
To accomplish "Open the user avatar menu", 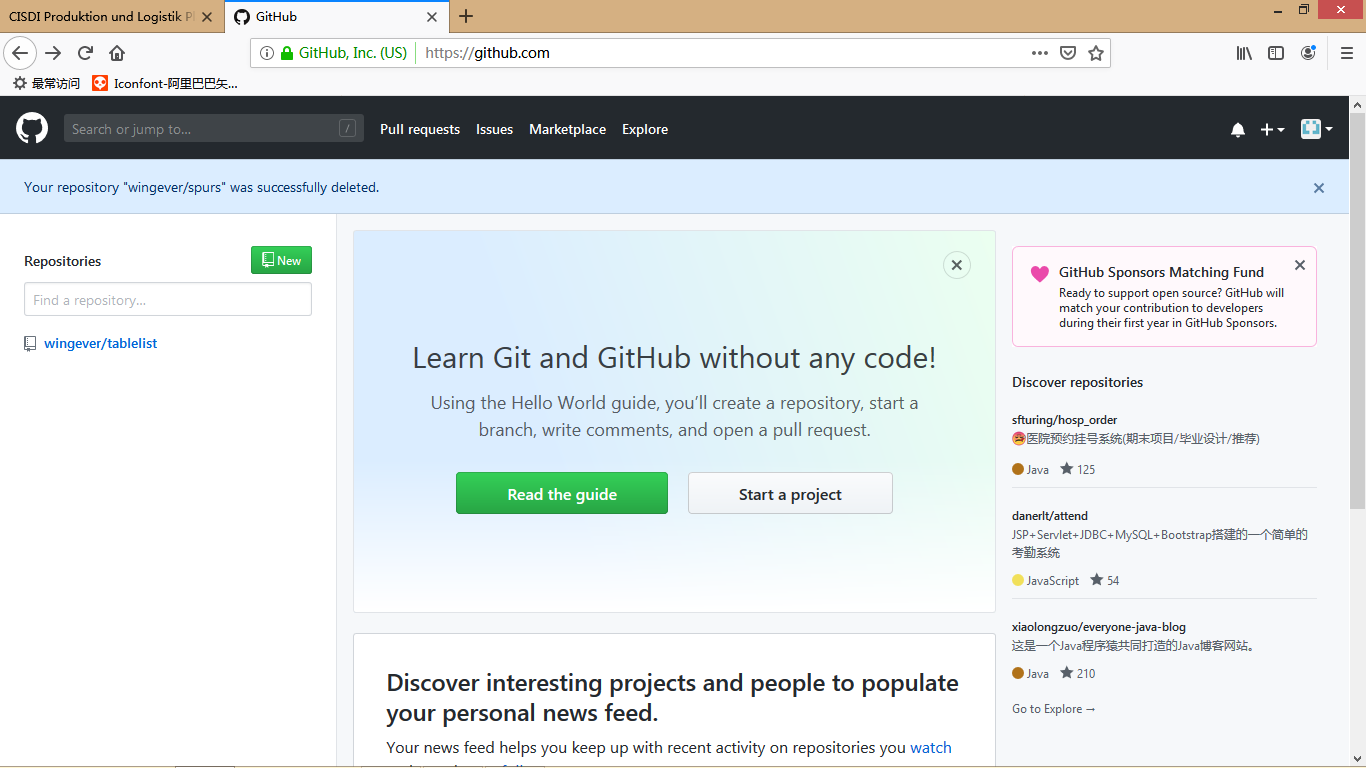I will (1316, 128).
